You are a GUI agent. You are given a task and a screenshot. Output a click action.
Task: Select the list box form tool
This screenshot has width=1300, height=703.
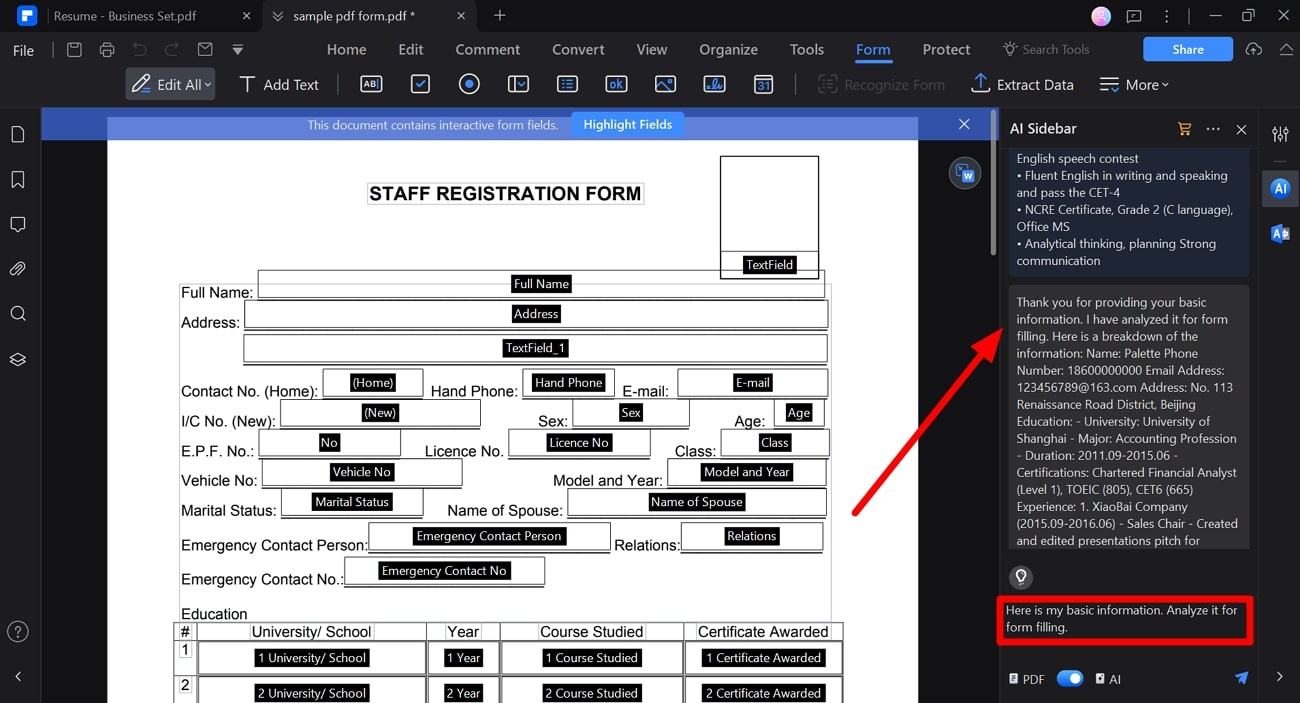pyautogui.click(x=567, y=85)
